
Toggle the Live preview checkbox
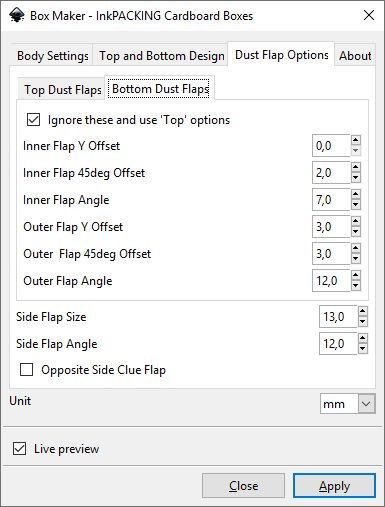[x=19, y=449]
